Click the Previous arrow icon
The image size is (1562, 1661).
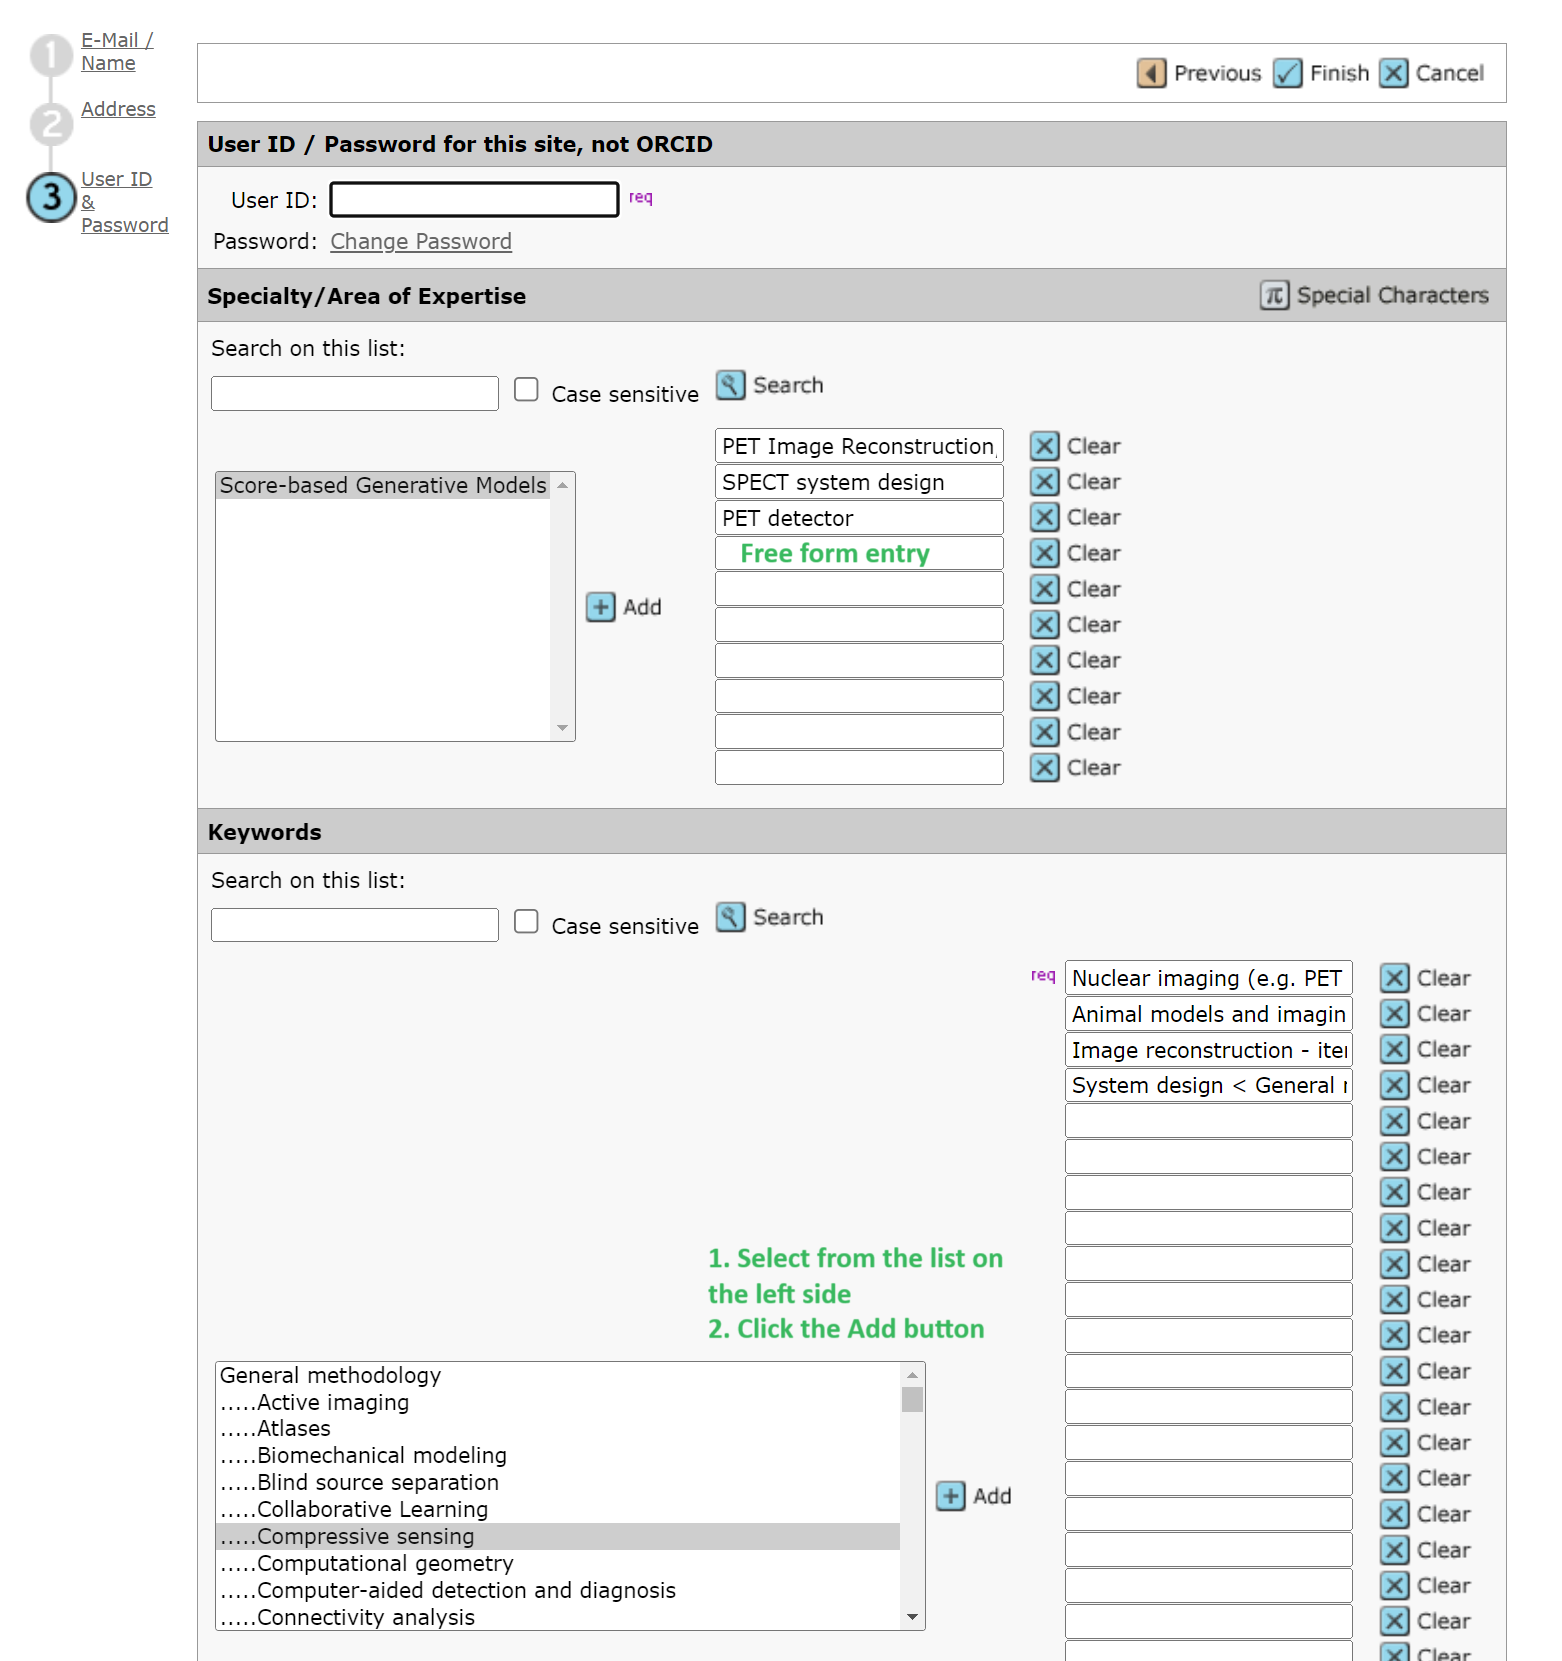pos(1151,73)
